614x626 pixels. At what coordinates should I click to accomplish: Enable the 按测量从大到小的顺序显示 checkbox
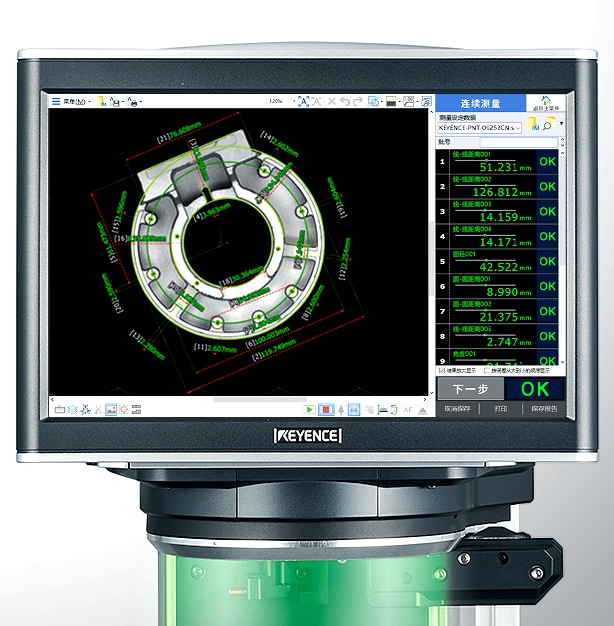click(x=487, y=371)
